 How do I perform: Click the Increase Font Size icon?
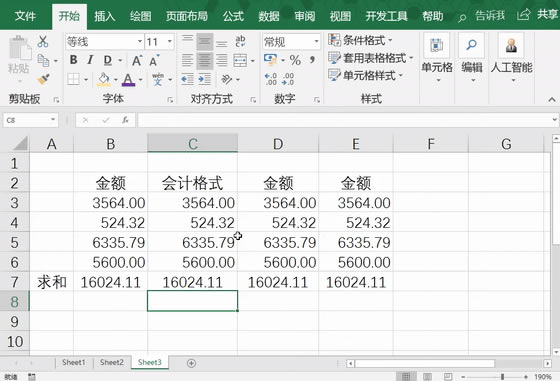point(137,60)
